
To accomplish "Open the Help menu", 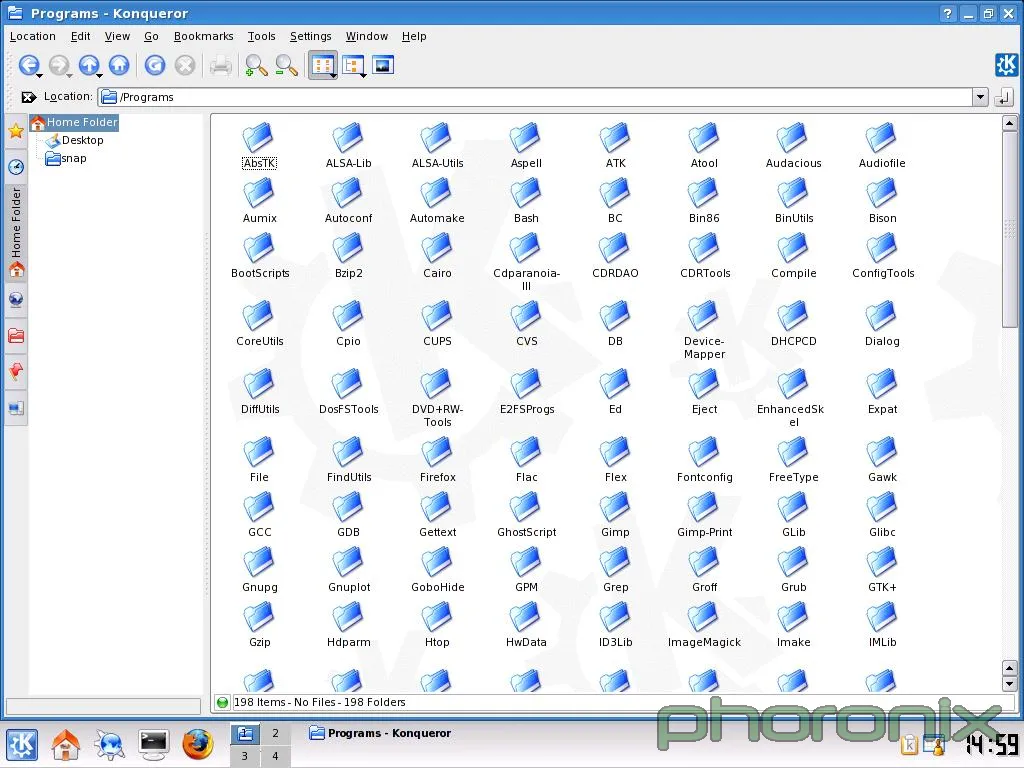I will tap(413, 36).
